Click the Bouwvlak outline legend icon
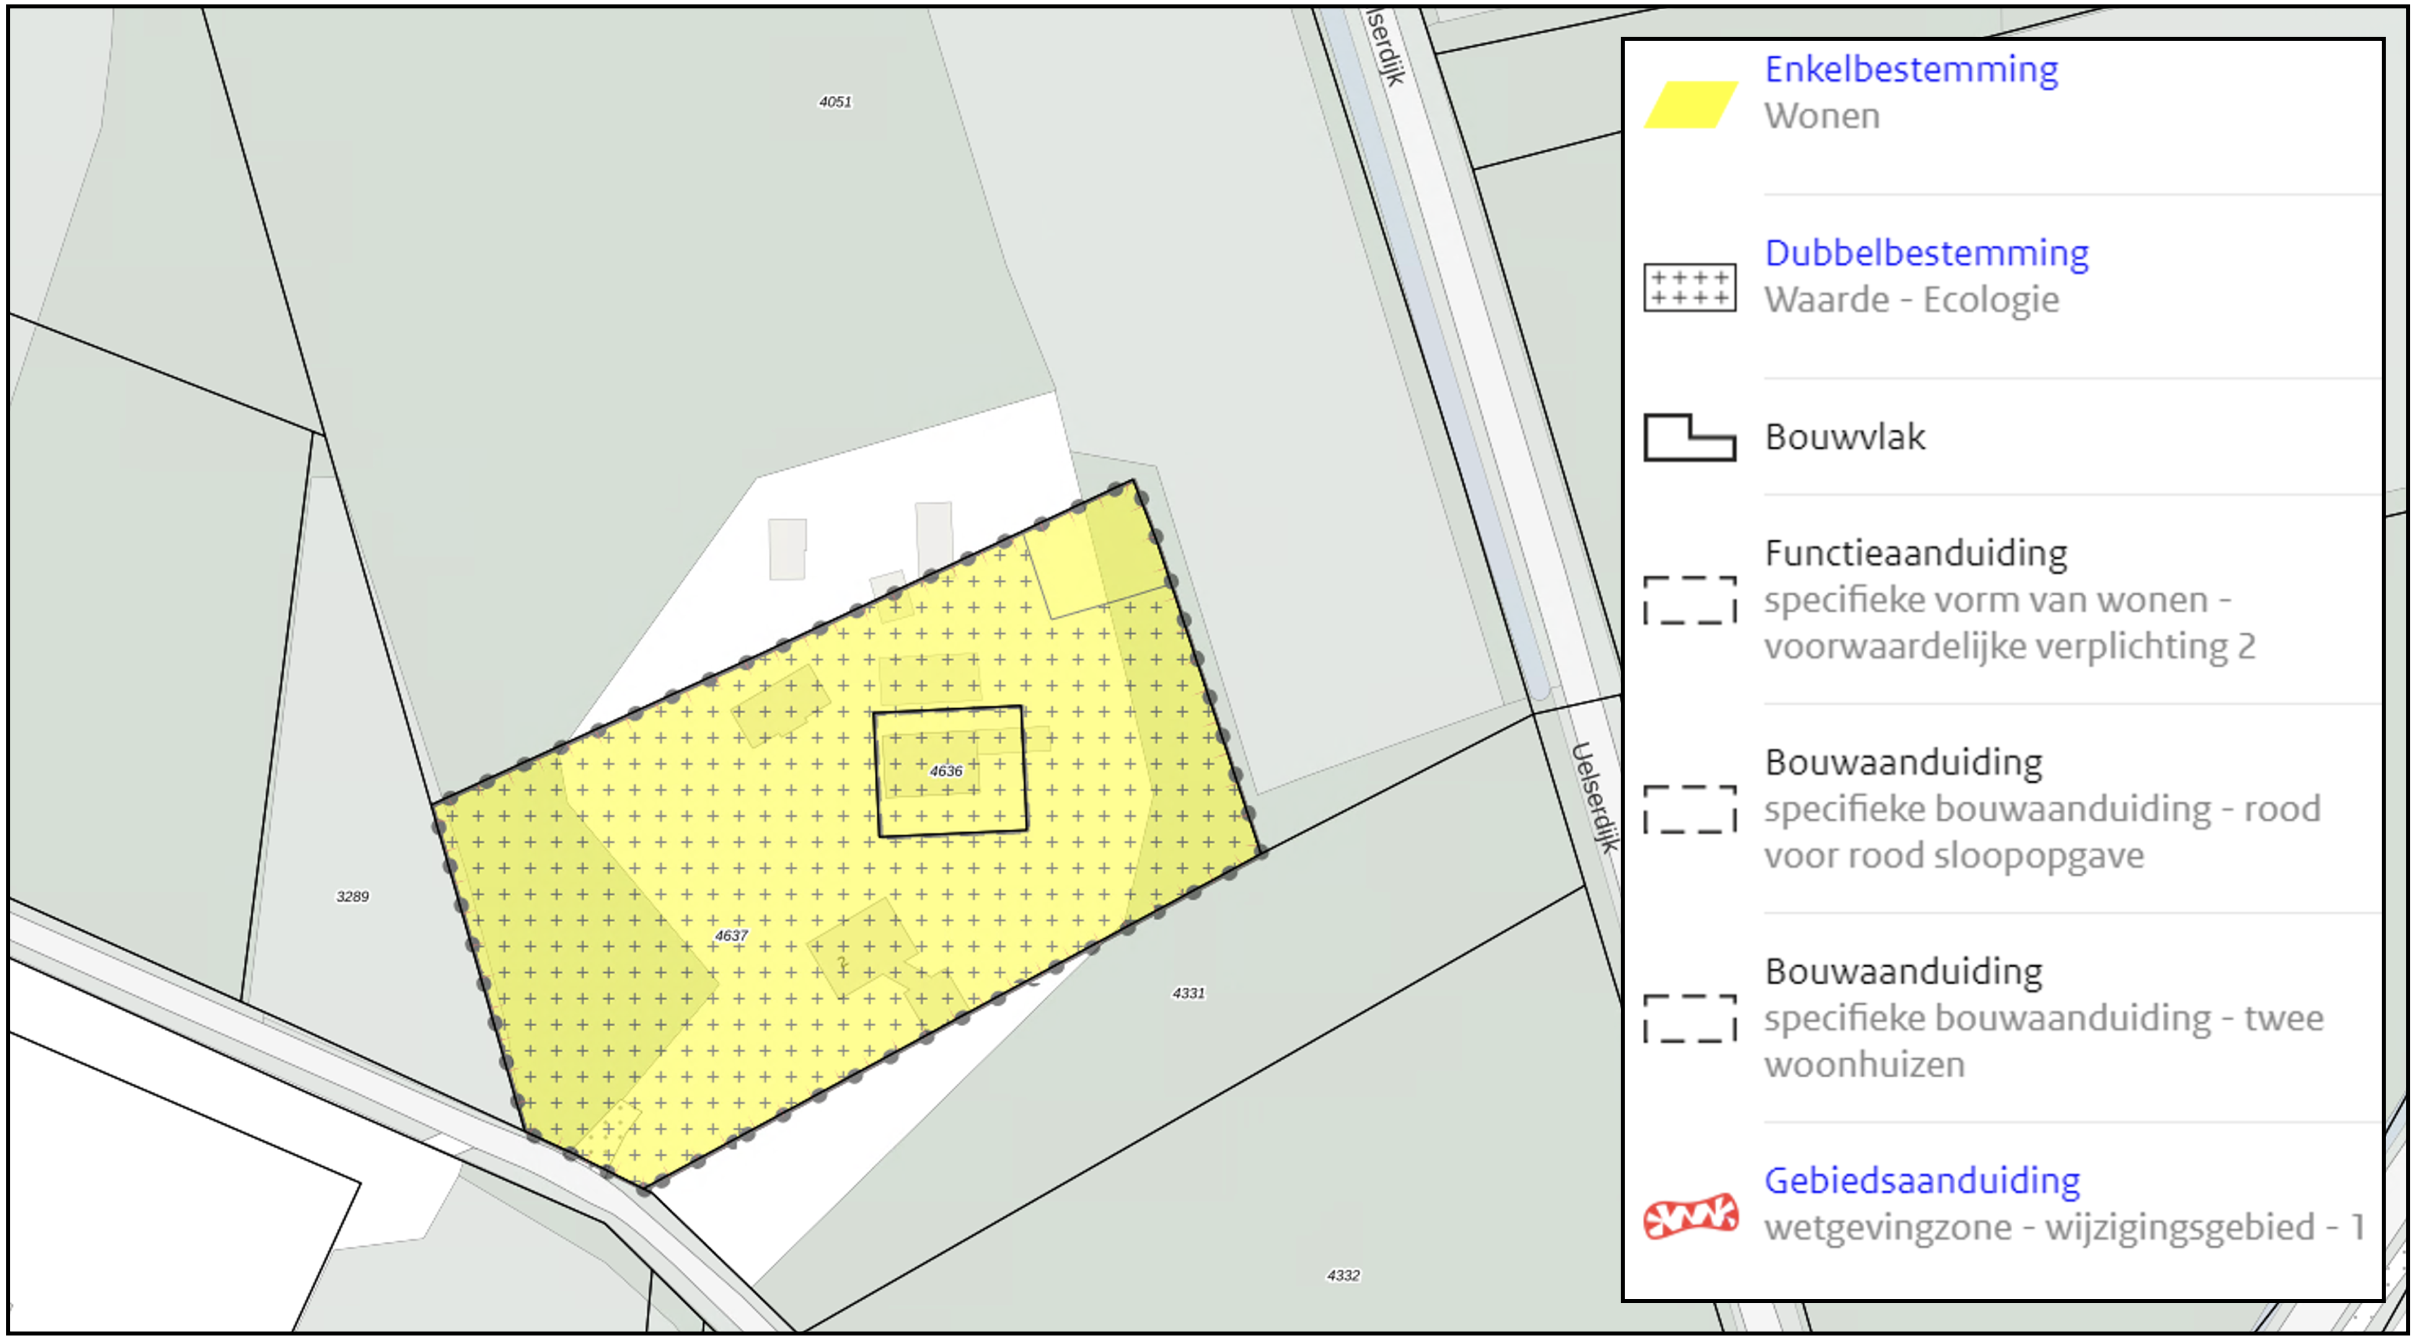The width and height of the screenshot is (2420, 1344). (1690, 438)
